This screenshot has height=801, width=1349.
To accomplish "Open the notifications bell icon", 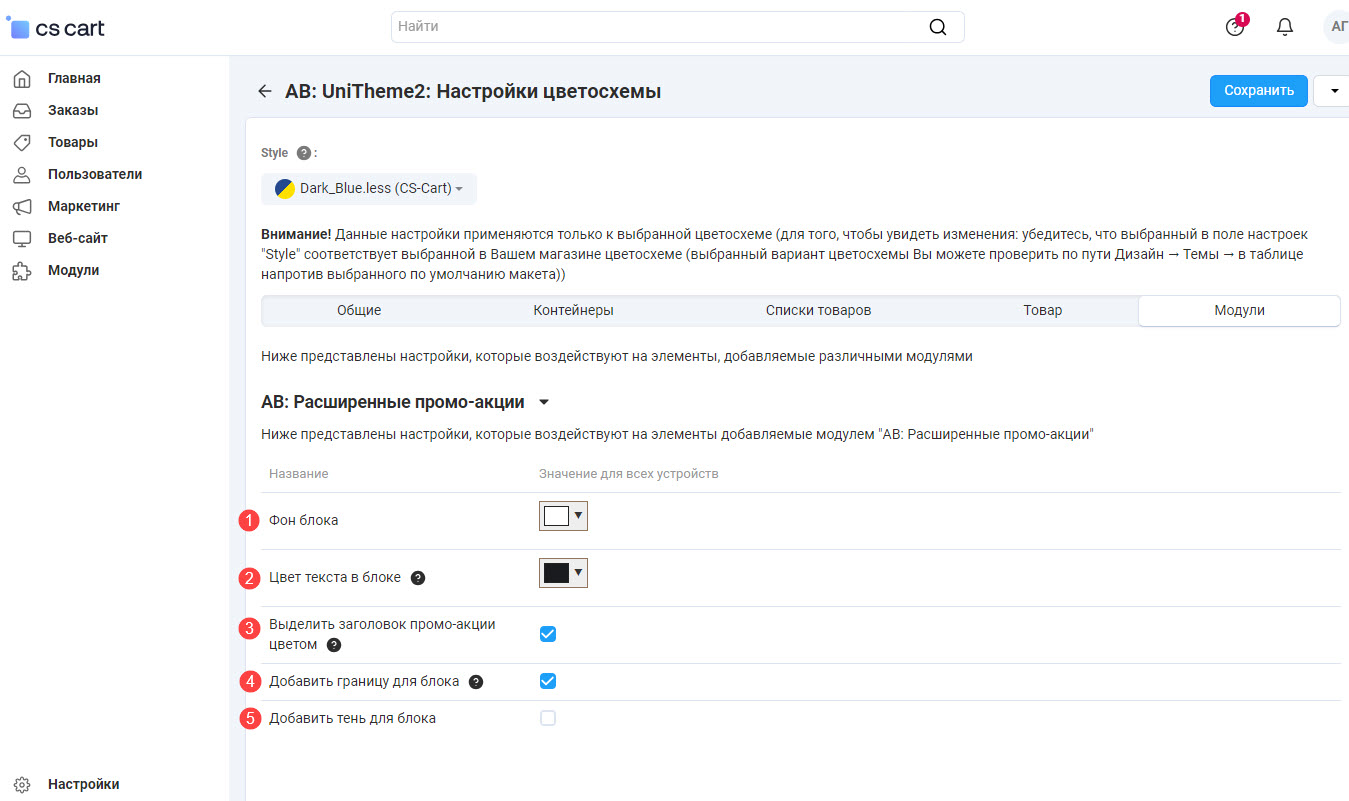I will (1284, 27).
